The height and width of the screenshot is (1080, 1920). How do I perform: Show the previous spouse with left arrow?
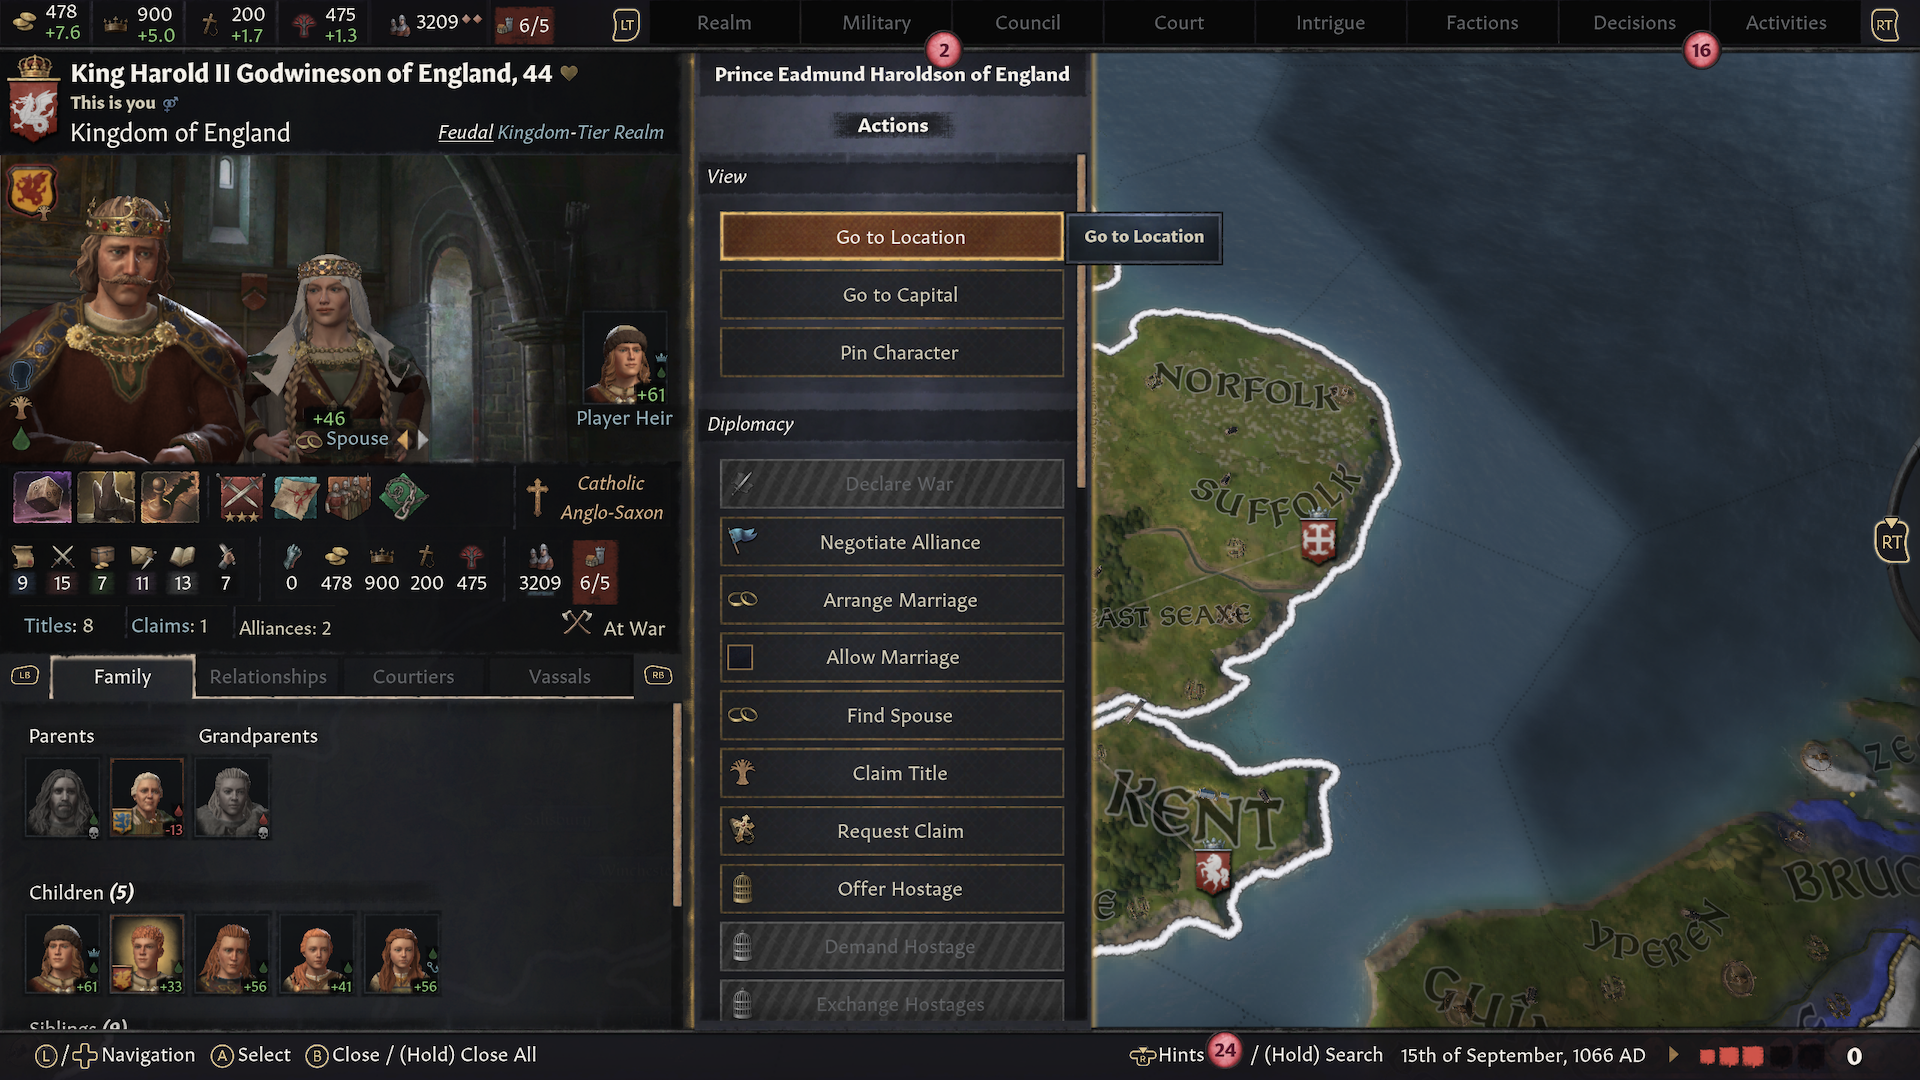tap(403, 439)
